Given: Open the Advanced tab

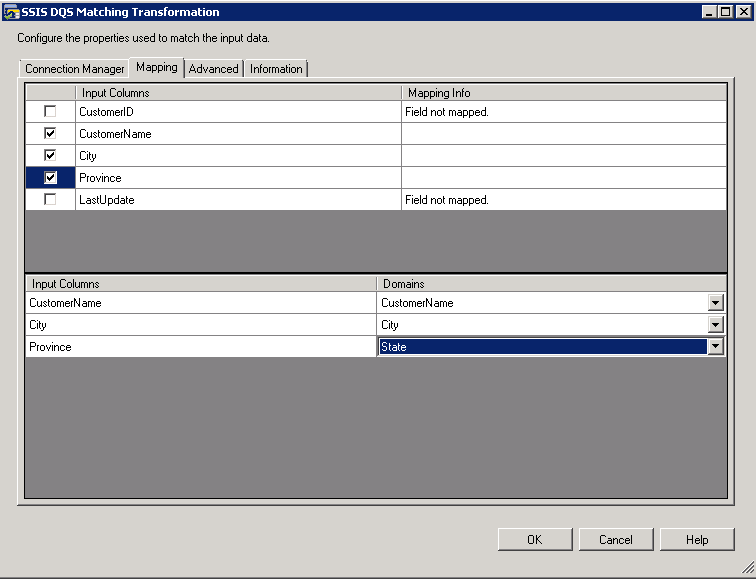Looking at the screenshot, I should tap(213, 69).
